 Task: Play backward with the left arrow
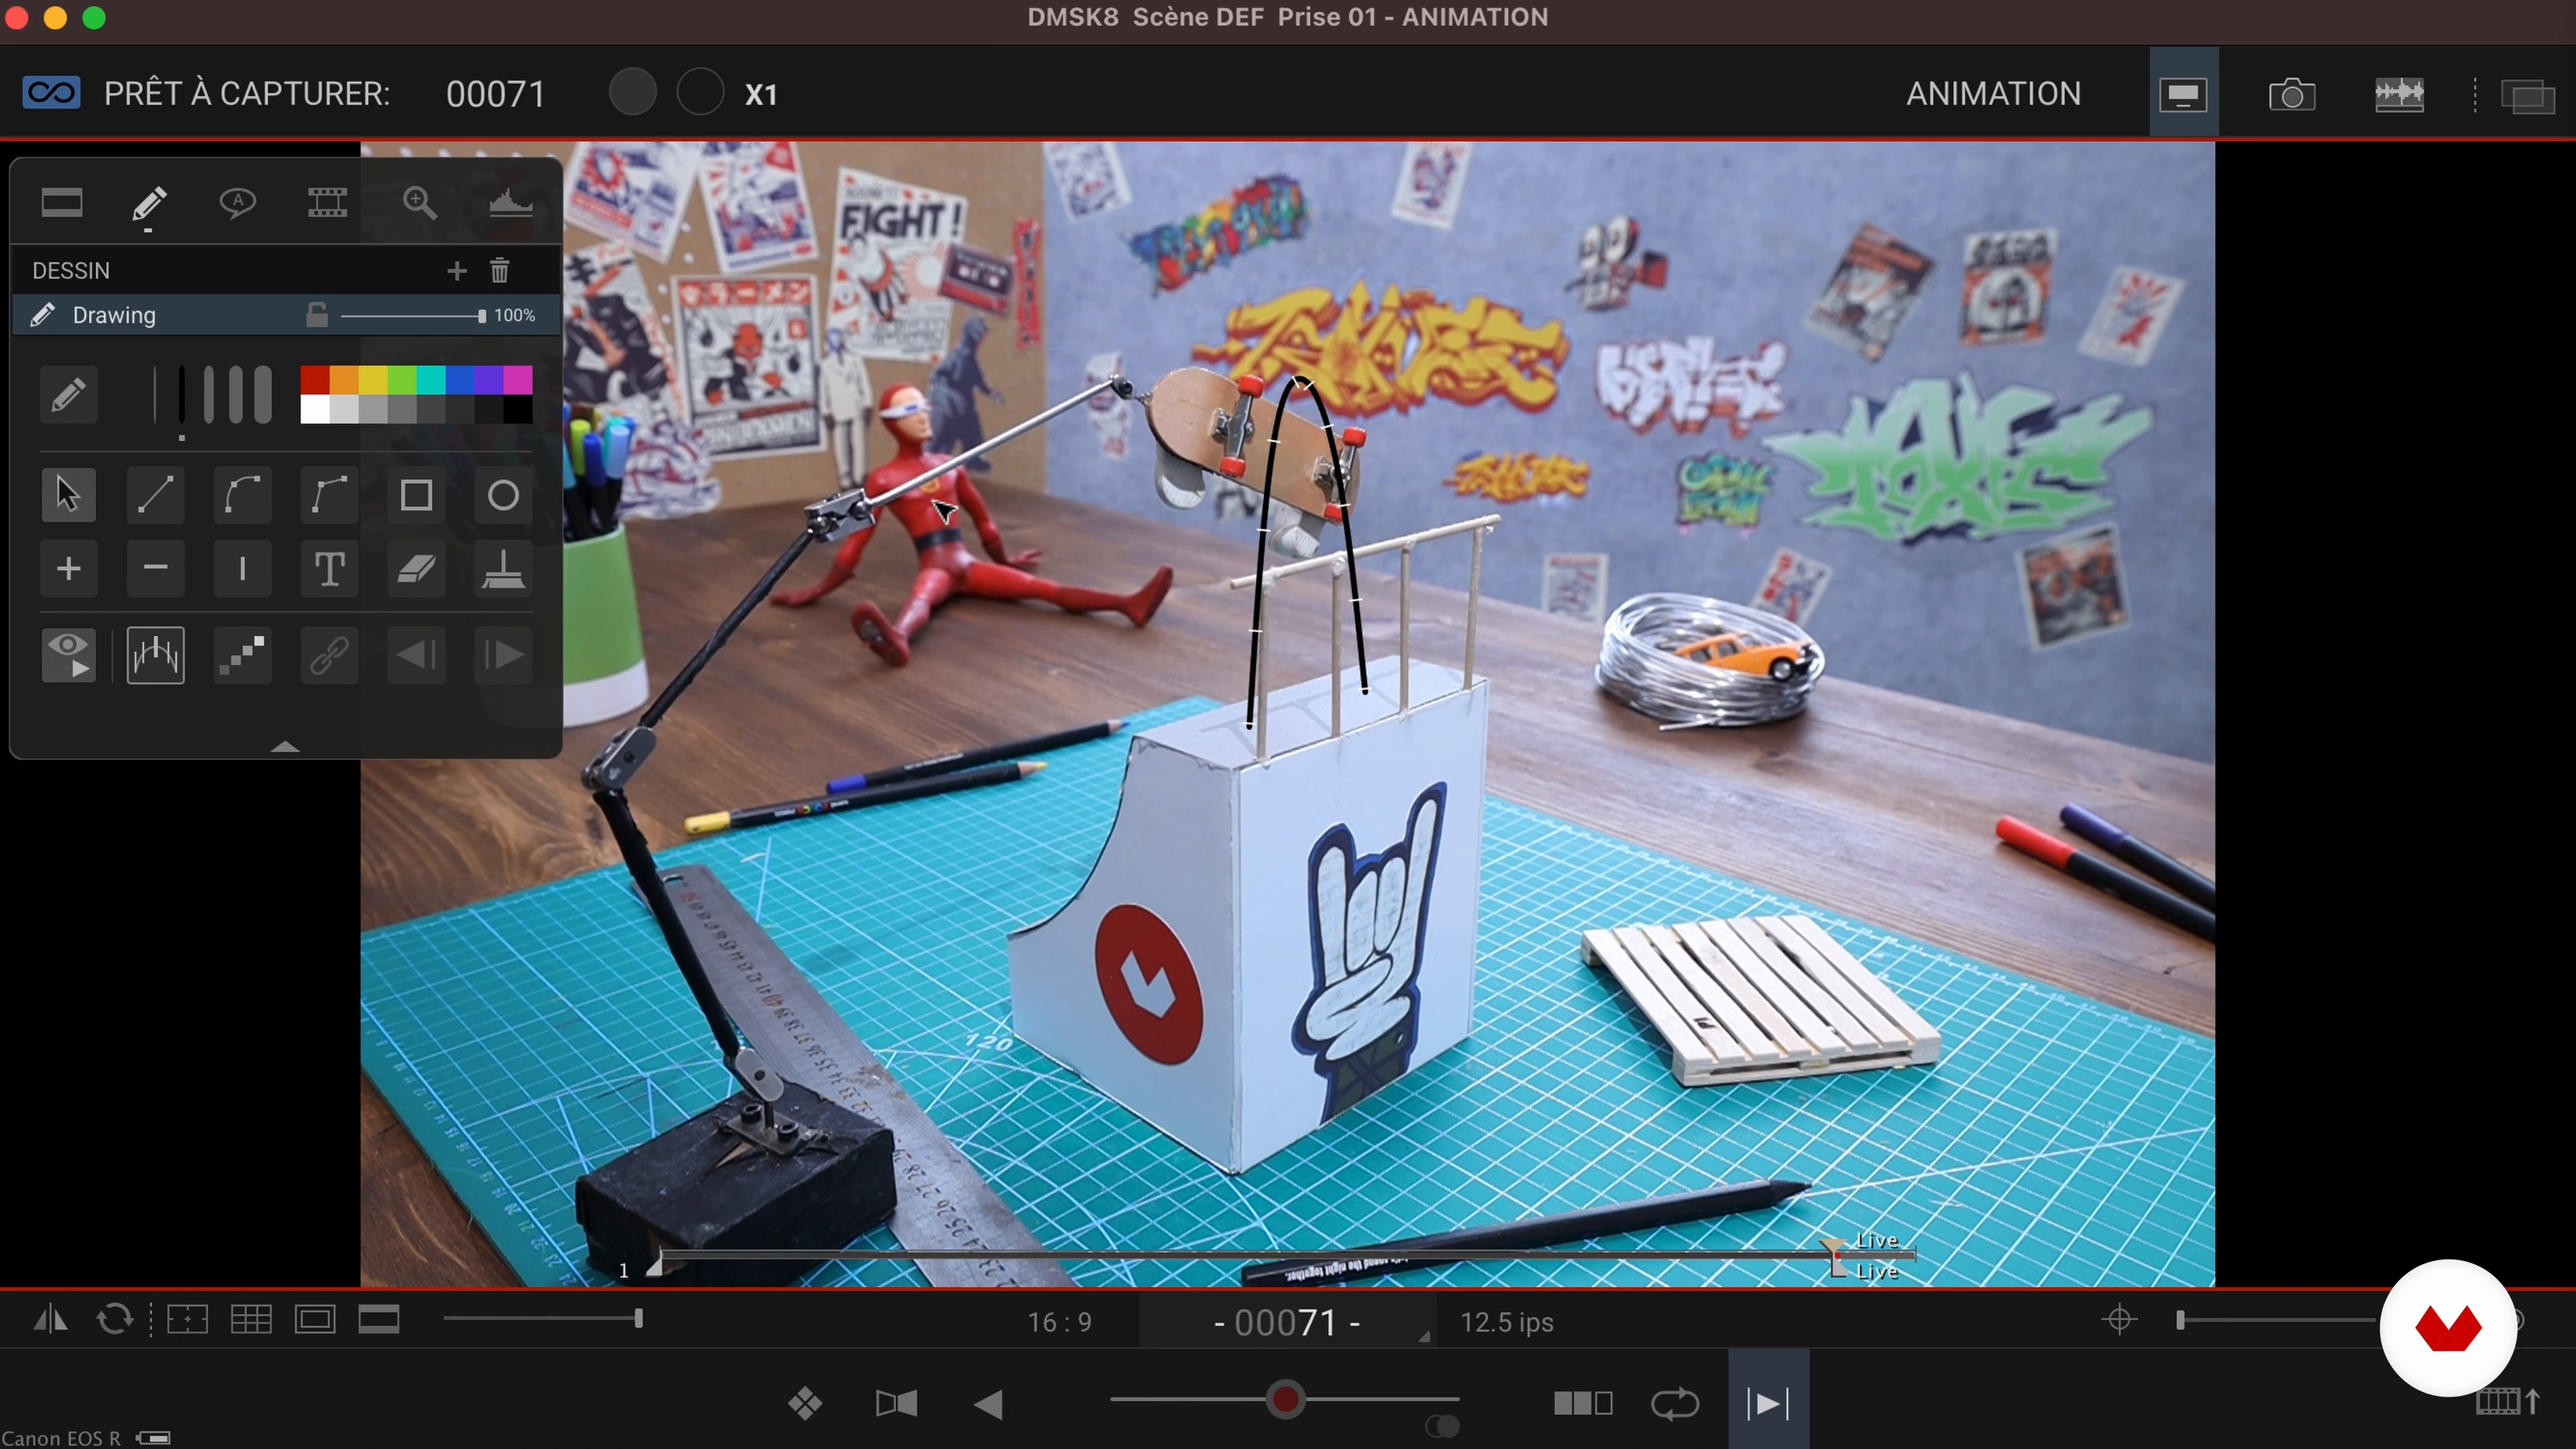(988, 1404)
